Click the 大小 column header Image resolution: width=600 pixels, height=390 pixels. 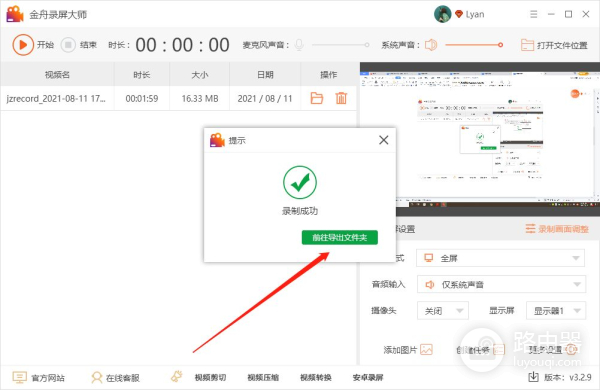(x=199, y=75)
